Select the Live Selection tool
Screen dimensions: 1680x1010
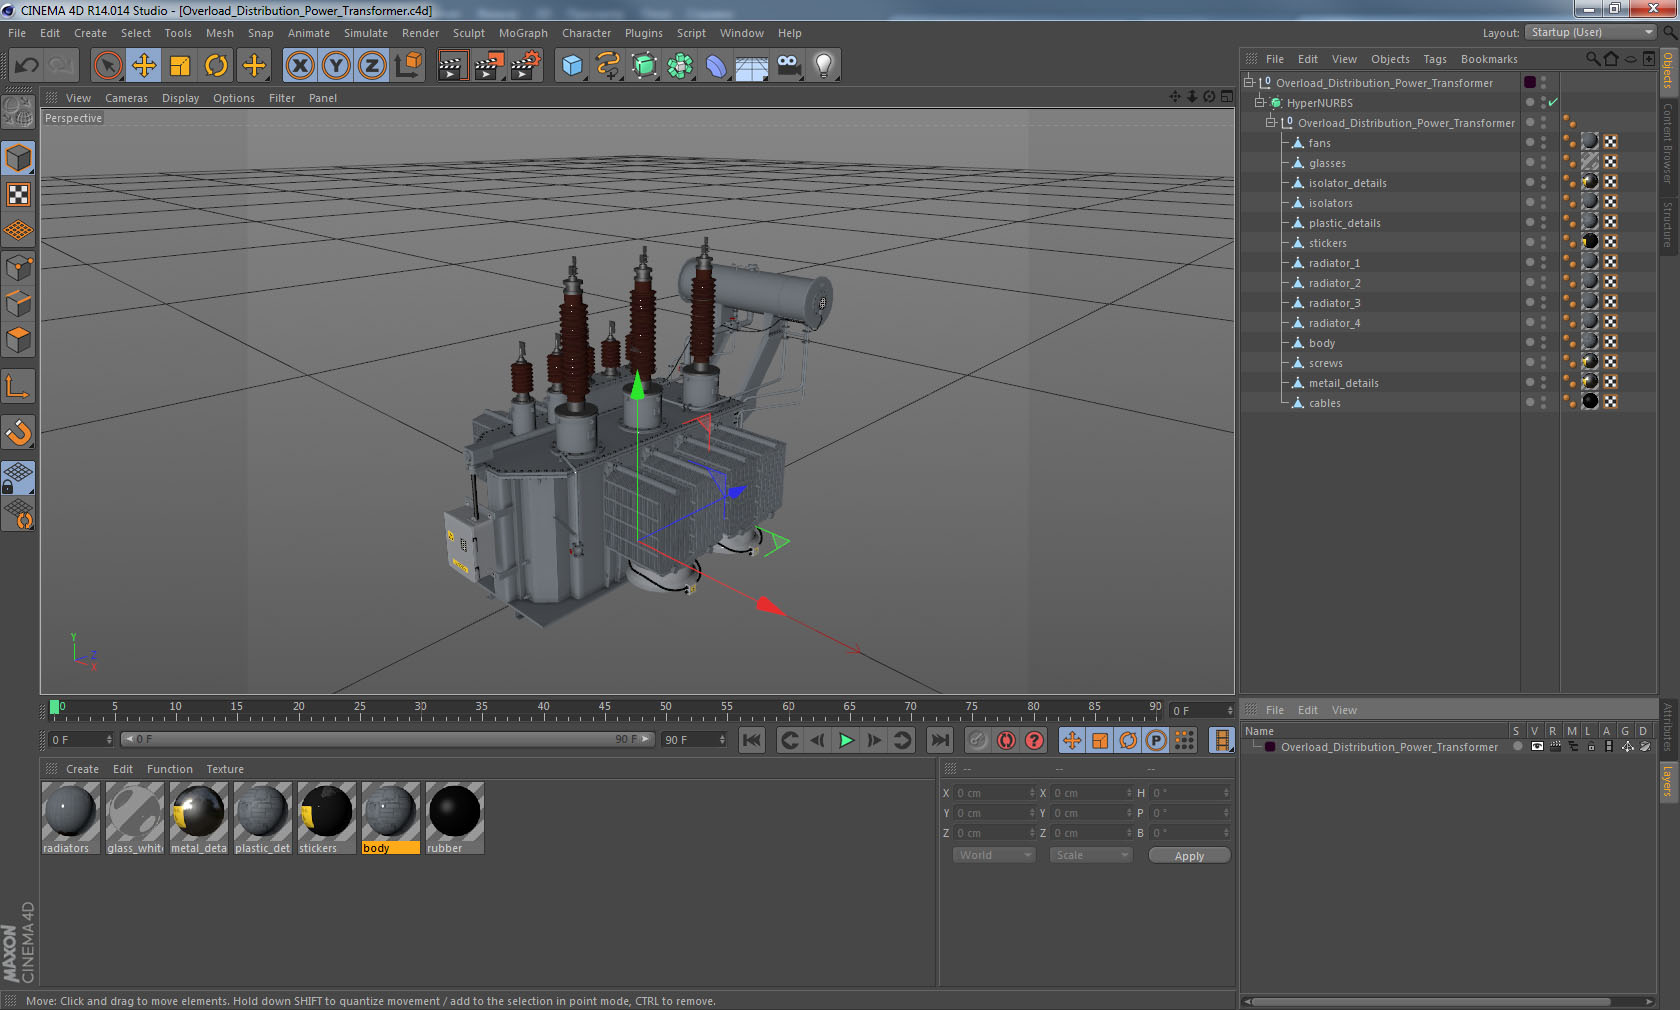pyautogui.click(x=107, y=66)
